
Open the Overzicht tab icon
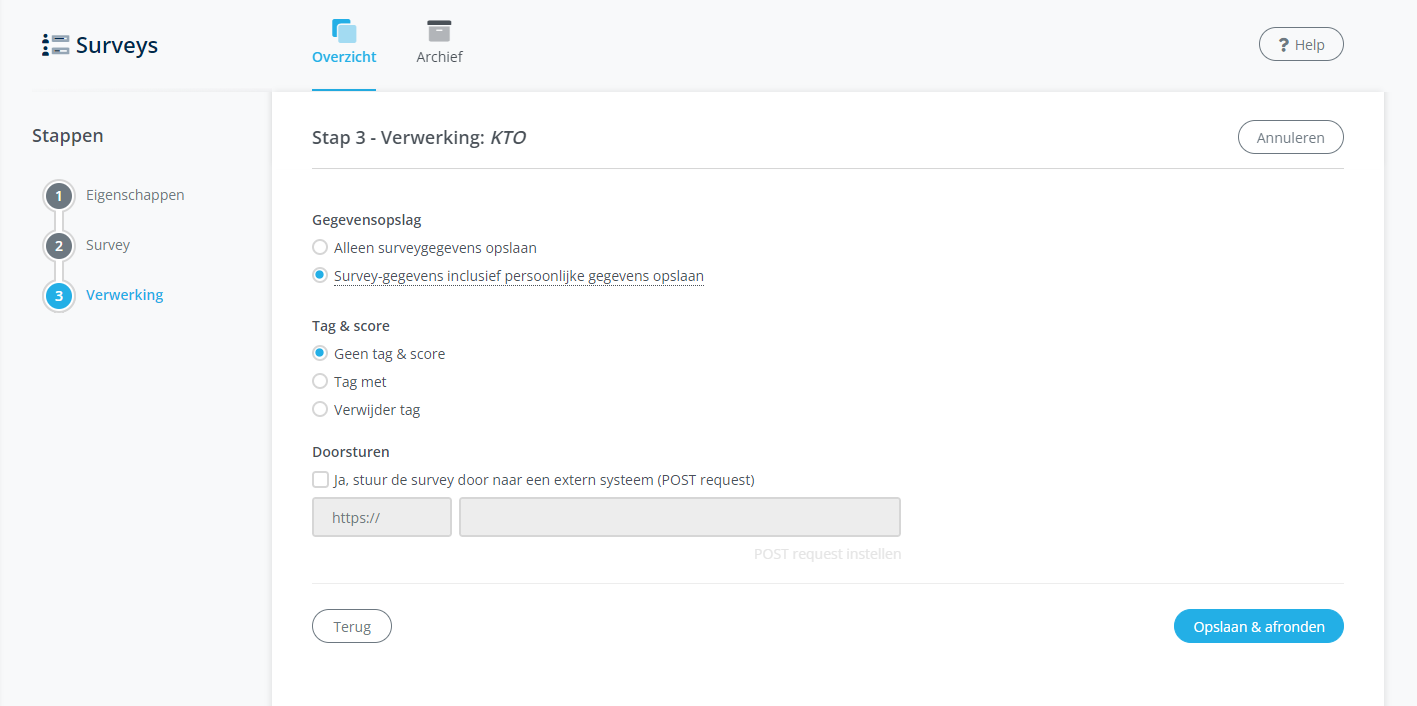tap(344, 31)
